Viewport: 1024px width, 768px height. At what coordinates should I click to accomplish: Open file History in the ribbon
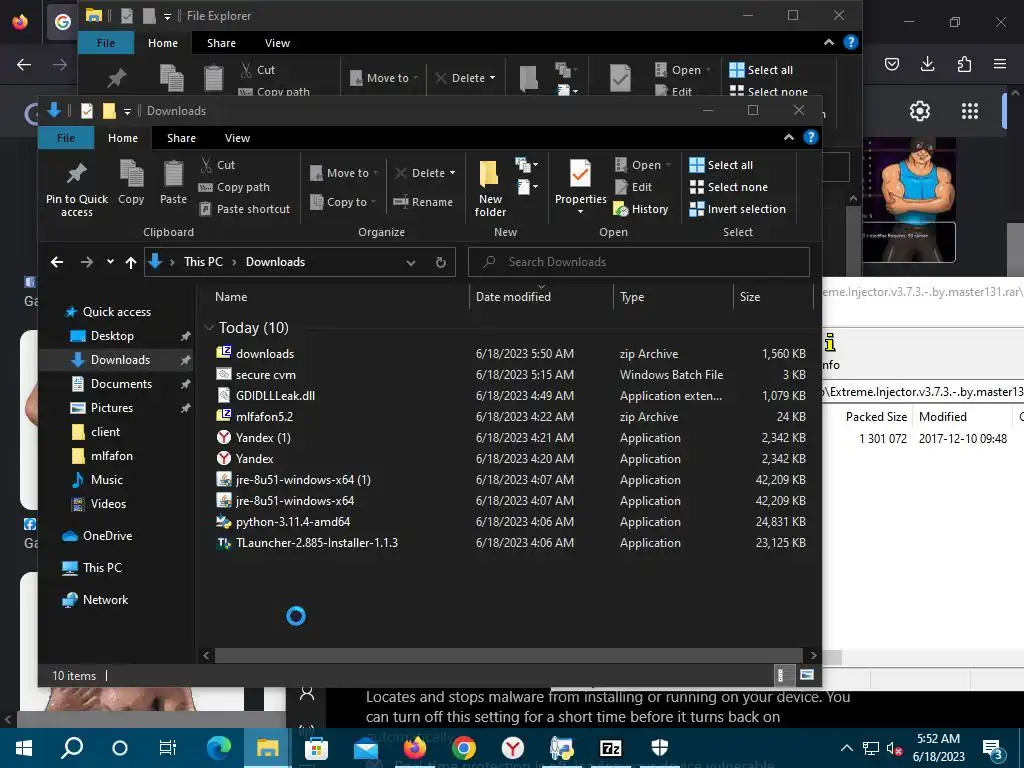point(641,209)
